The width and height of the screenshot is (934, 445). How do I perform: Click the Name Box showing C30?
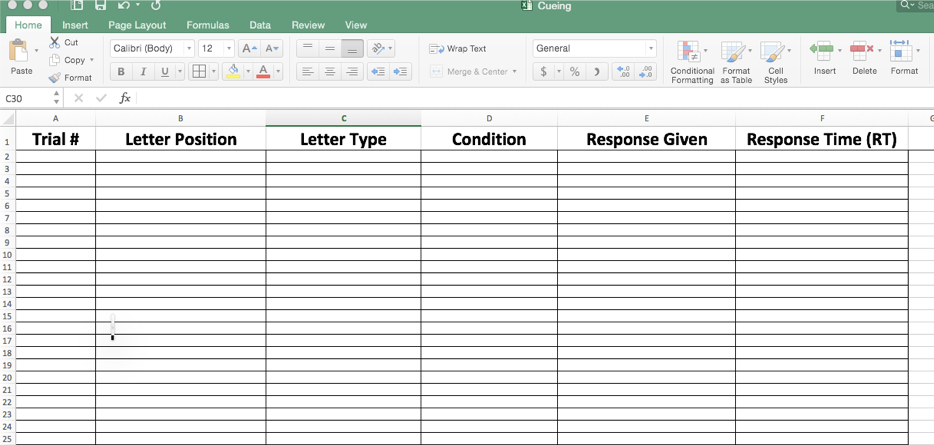27,98
